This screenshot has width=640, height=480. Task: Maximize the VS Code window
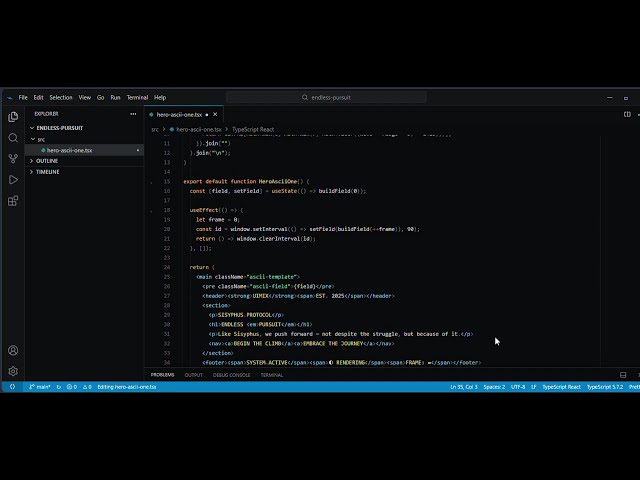[626, 98]
